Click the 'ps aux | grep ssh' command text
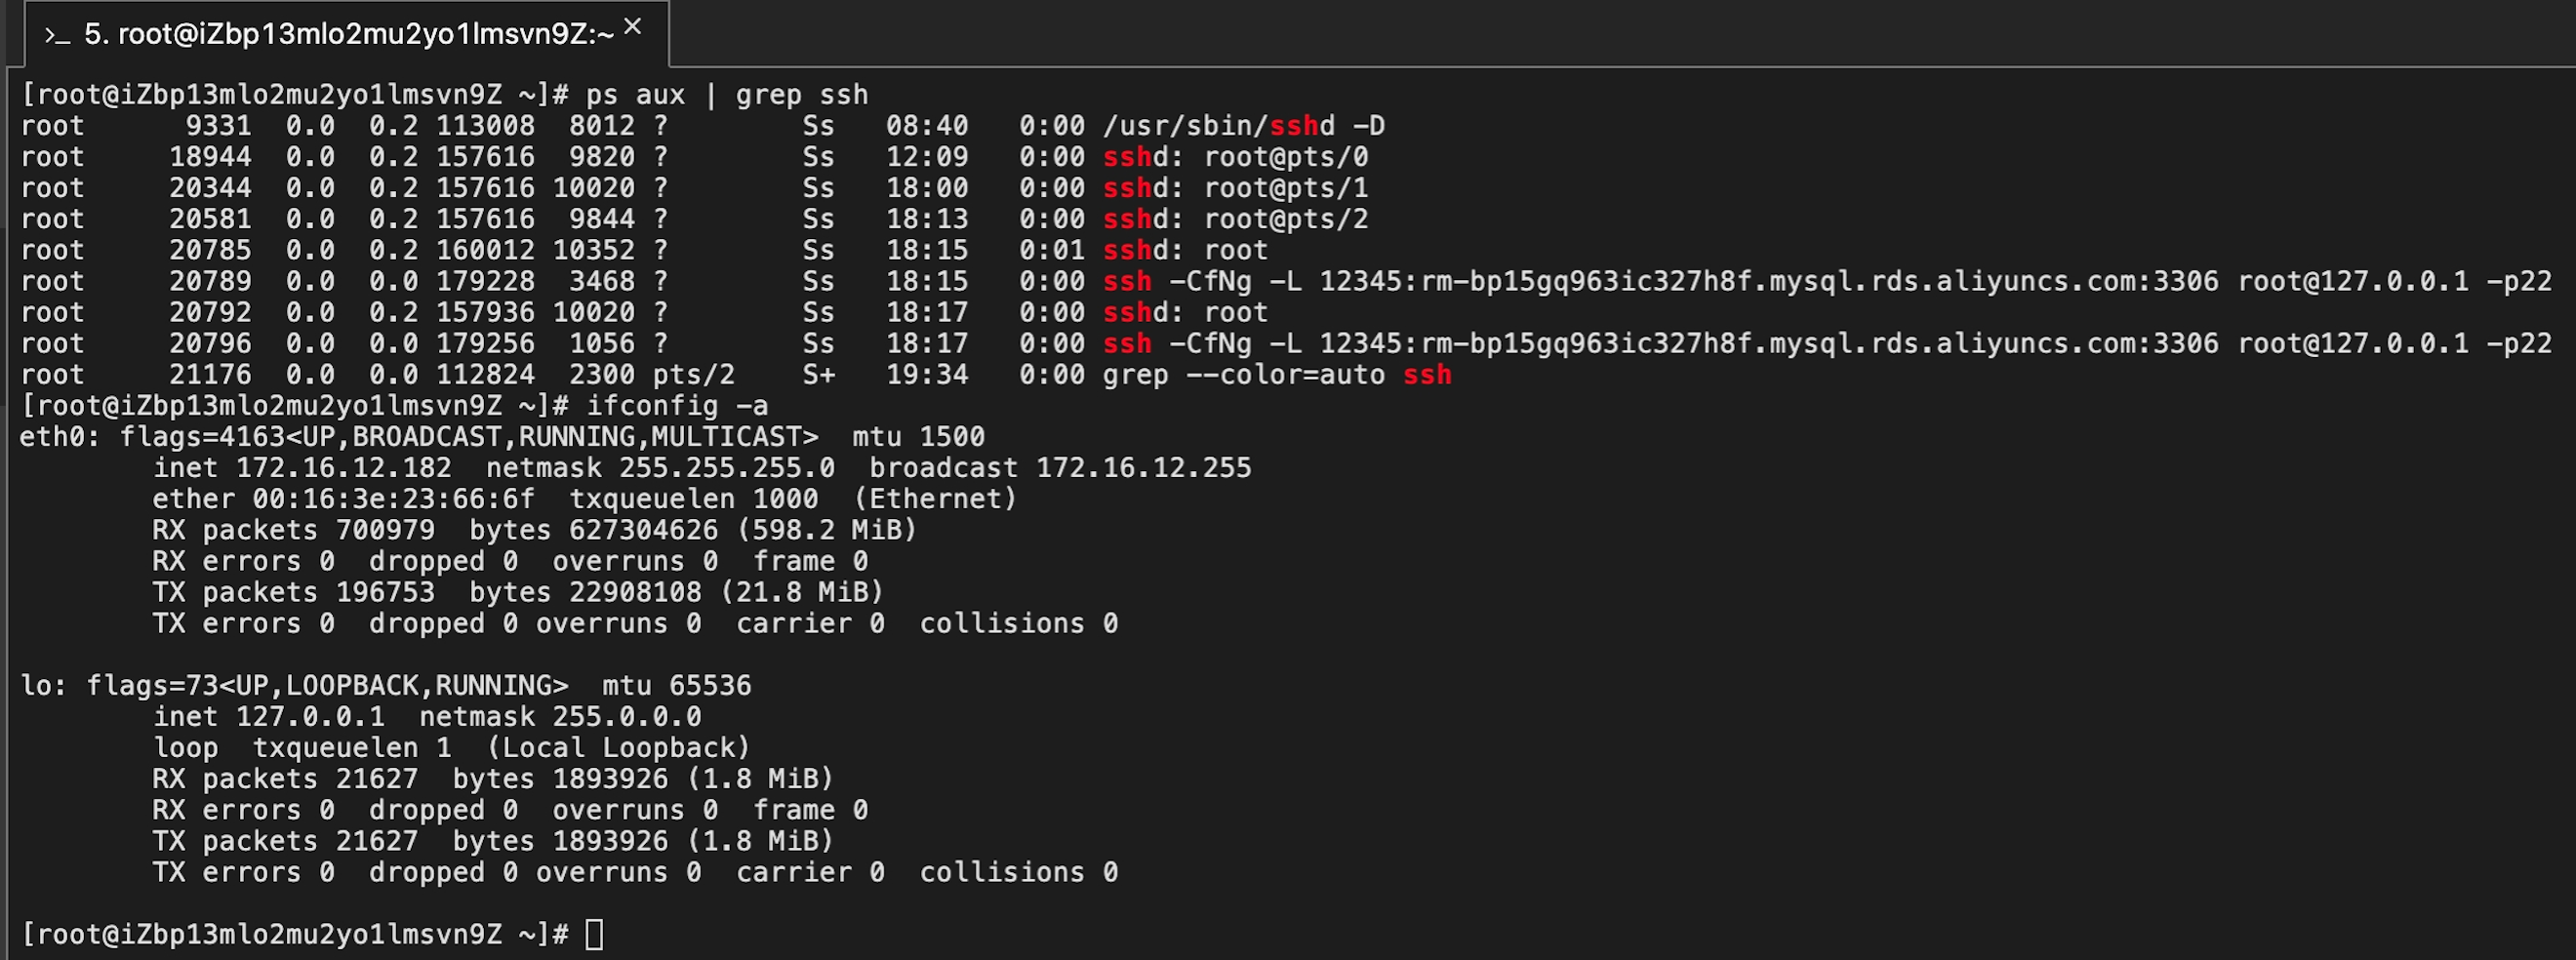The width and height of the screenshot is (2576, 960). pos(726,95)
